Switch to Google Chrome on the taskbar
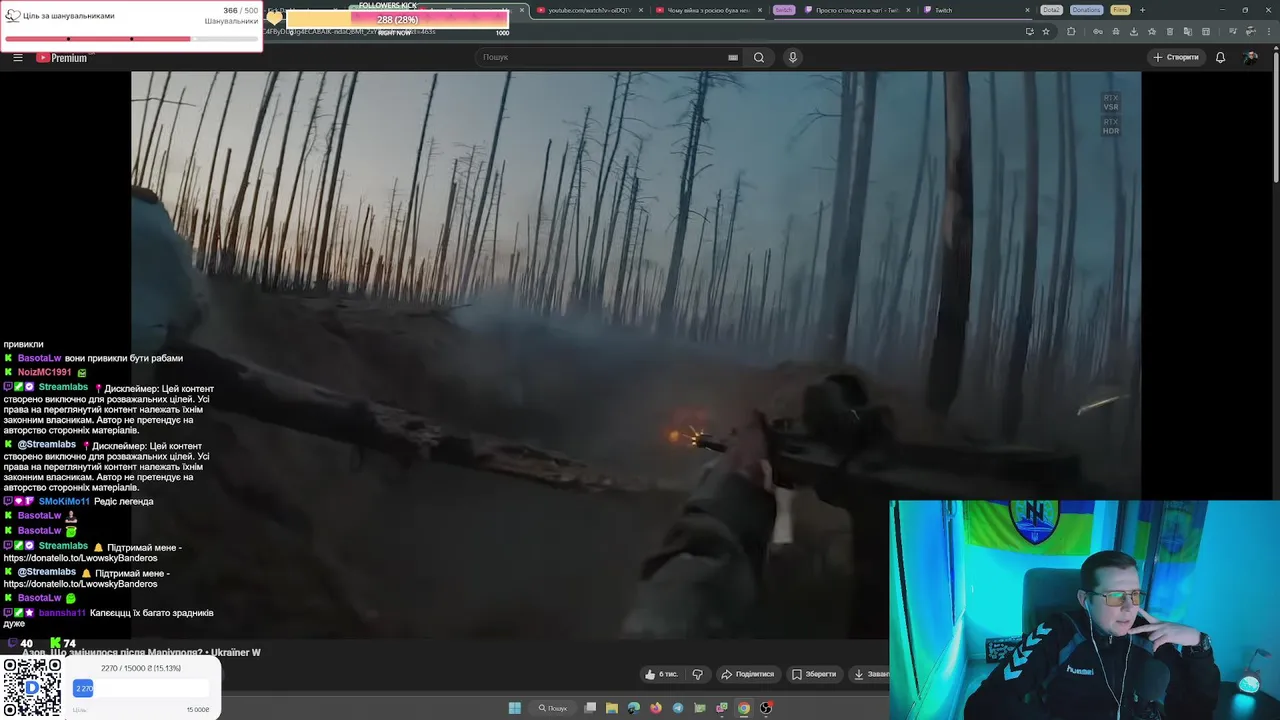 [744, 708]
